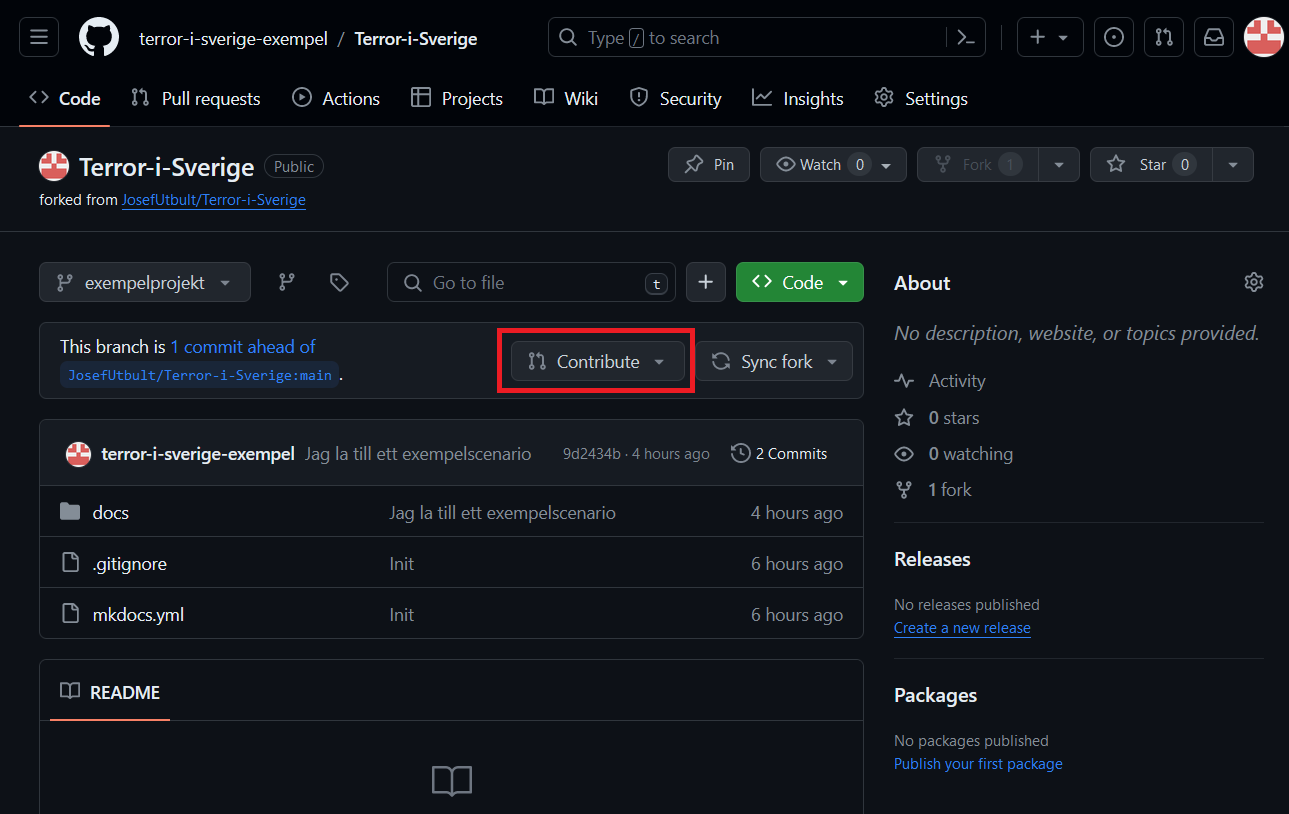Switch to the Projects tab

pos(457,98)
